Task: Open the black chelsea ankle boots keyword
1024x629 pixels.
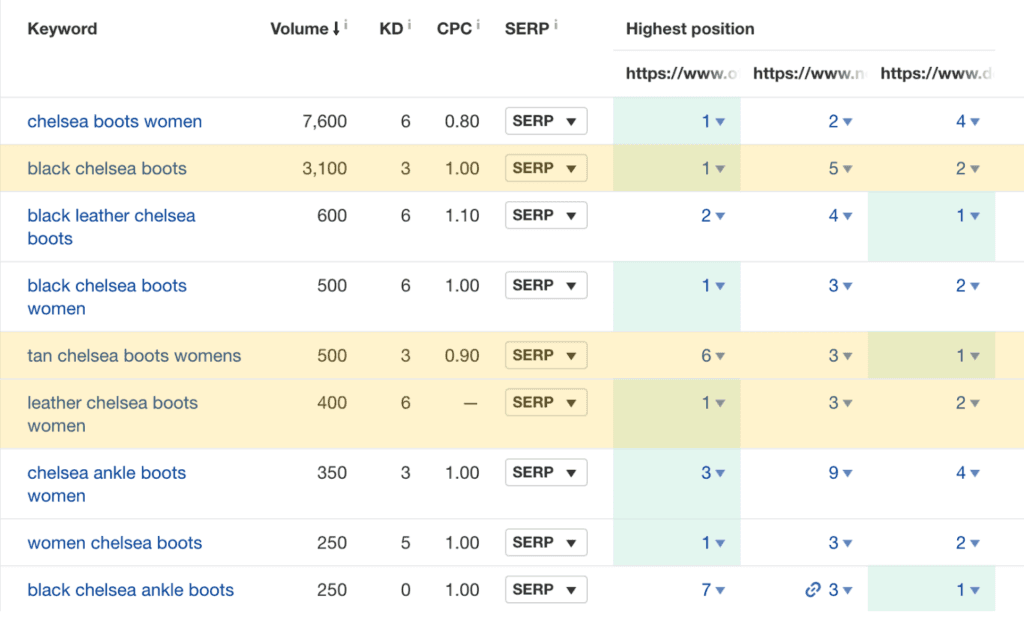Action: 131,590
